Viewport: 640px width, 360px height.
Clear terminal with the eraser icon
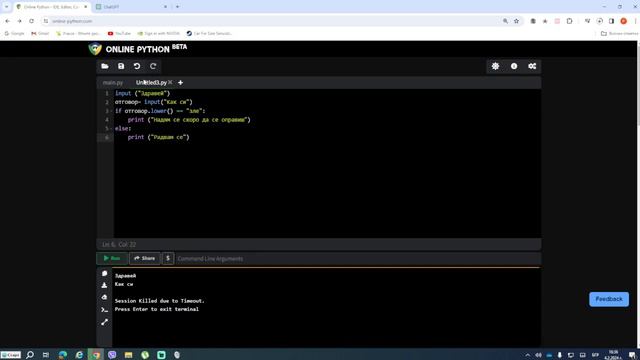[x=104, y=297]
